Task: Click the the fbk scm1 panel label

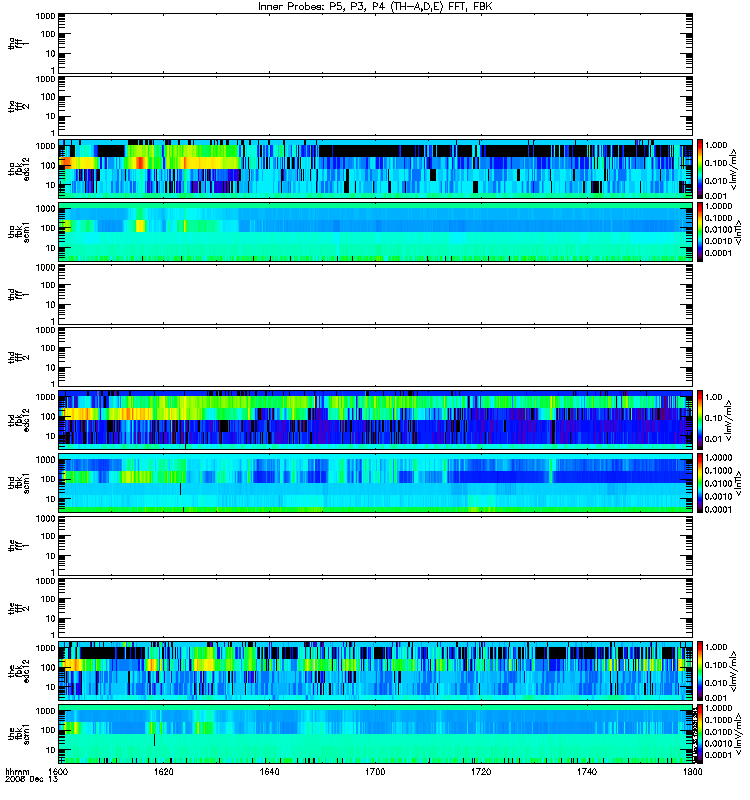Action: 19,734
